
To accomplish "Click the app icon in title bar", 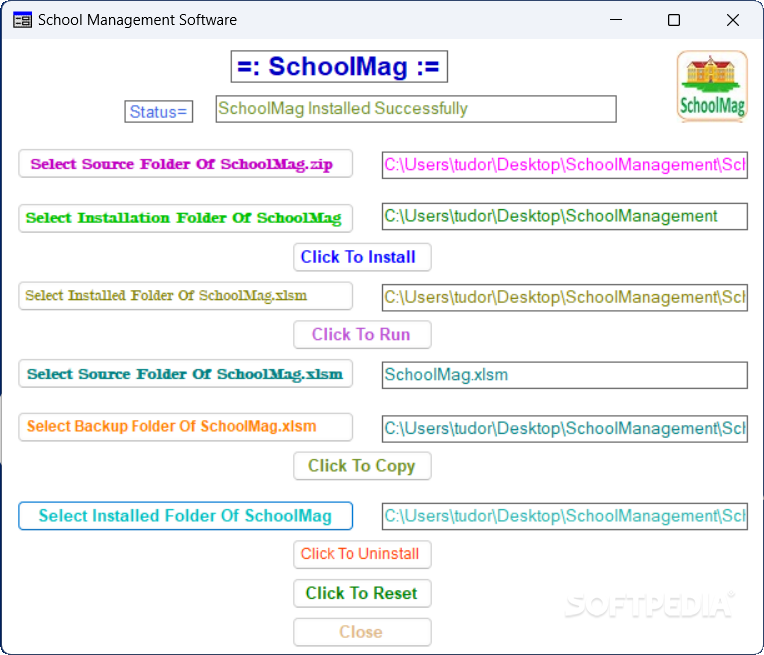I will click(x=22, y=20).
